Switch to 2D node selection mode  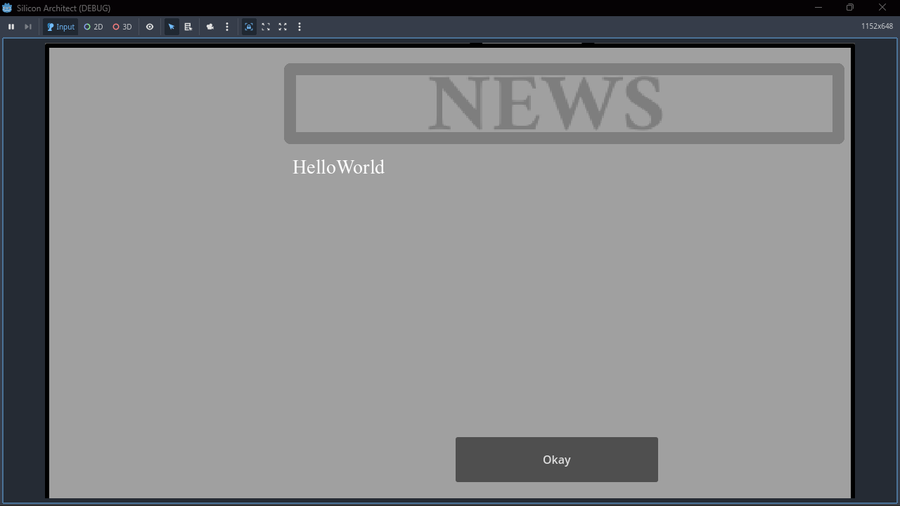[94, 27]
